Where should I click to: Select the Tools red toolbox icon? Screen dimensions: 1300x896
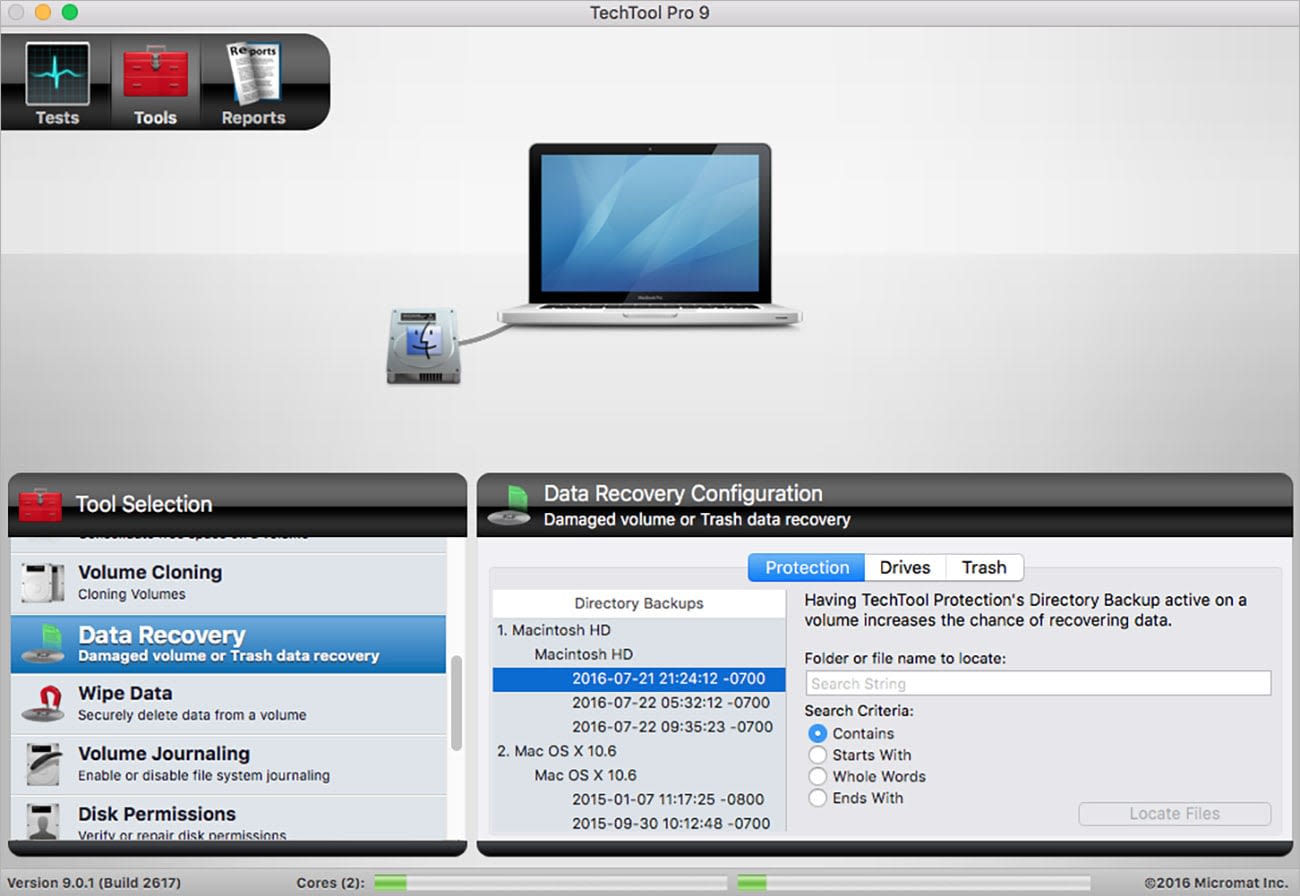[x=155, y=74]
